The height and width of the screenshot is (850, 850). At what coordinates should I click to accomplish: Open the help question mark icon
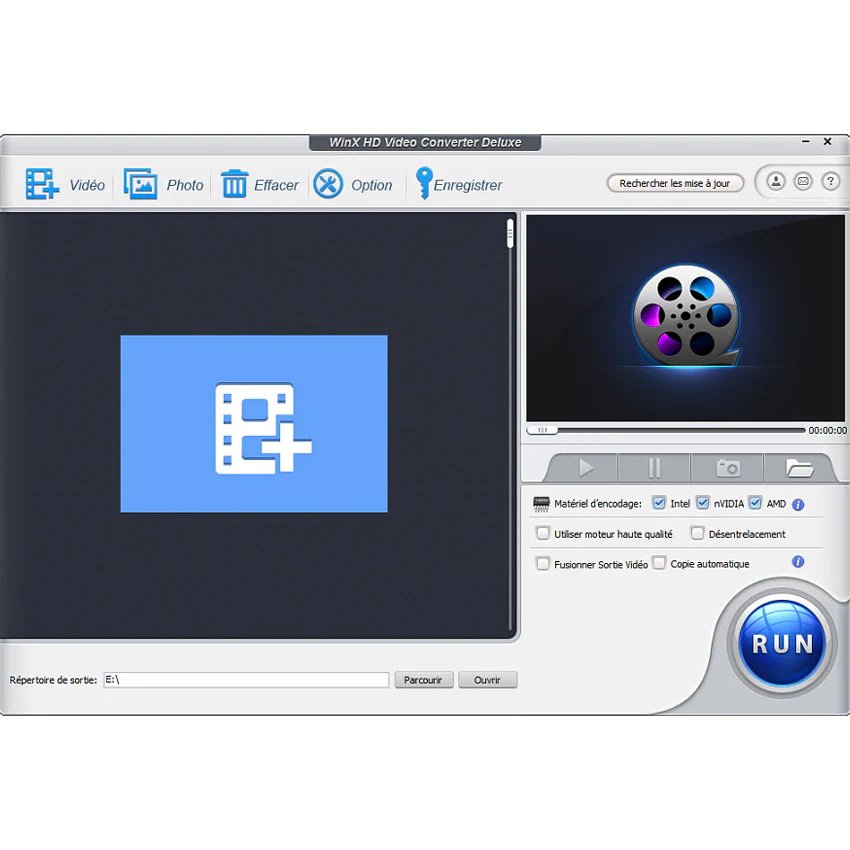[830, 181]
